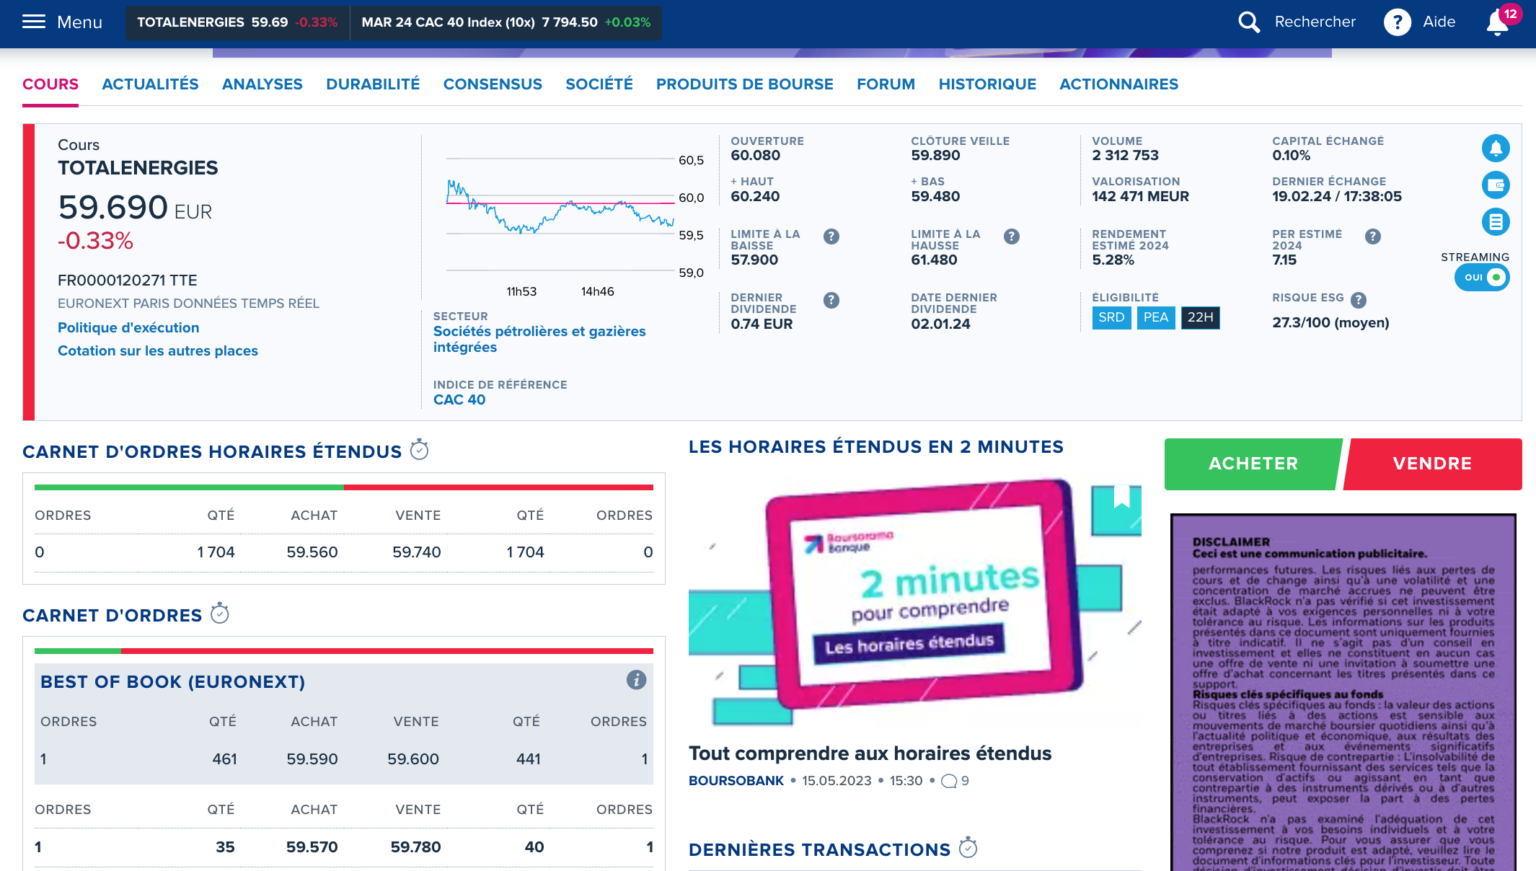1536x871 pixels.
Task: Open Best of Book info icon
Action: (636, 680)
